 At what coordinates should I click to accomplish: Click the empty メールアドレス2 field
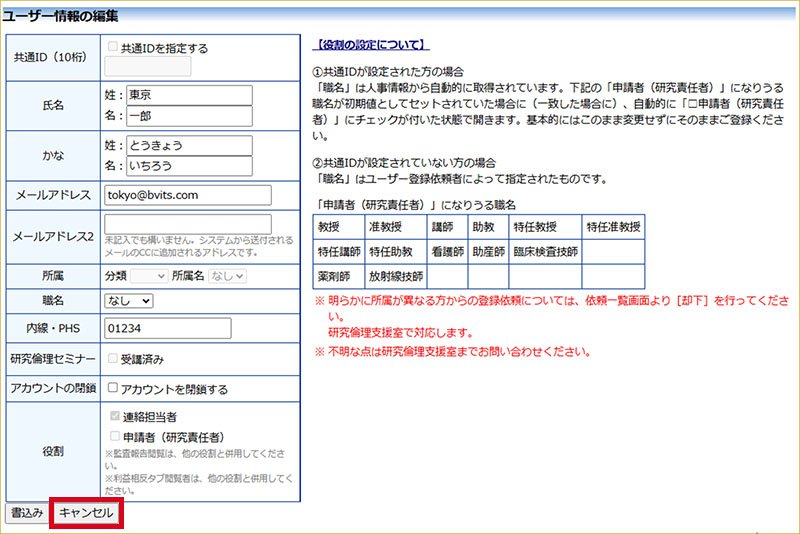[188, 224]
